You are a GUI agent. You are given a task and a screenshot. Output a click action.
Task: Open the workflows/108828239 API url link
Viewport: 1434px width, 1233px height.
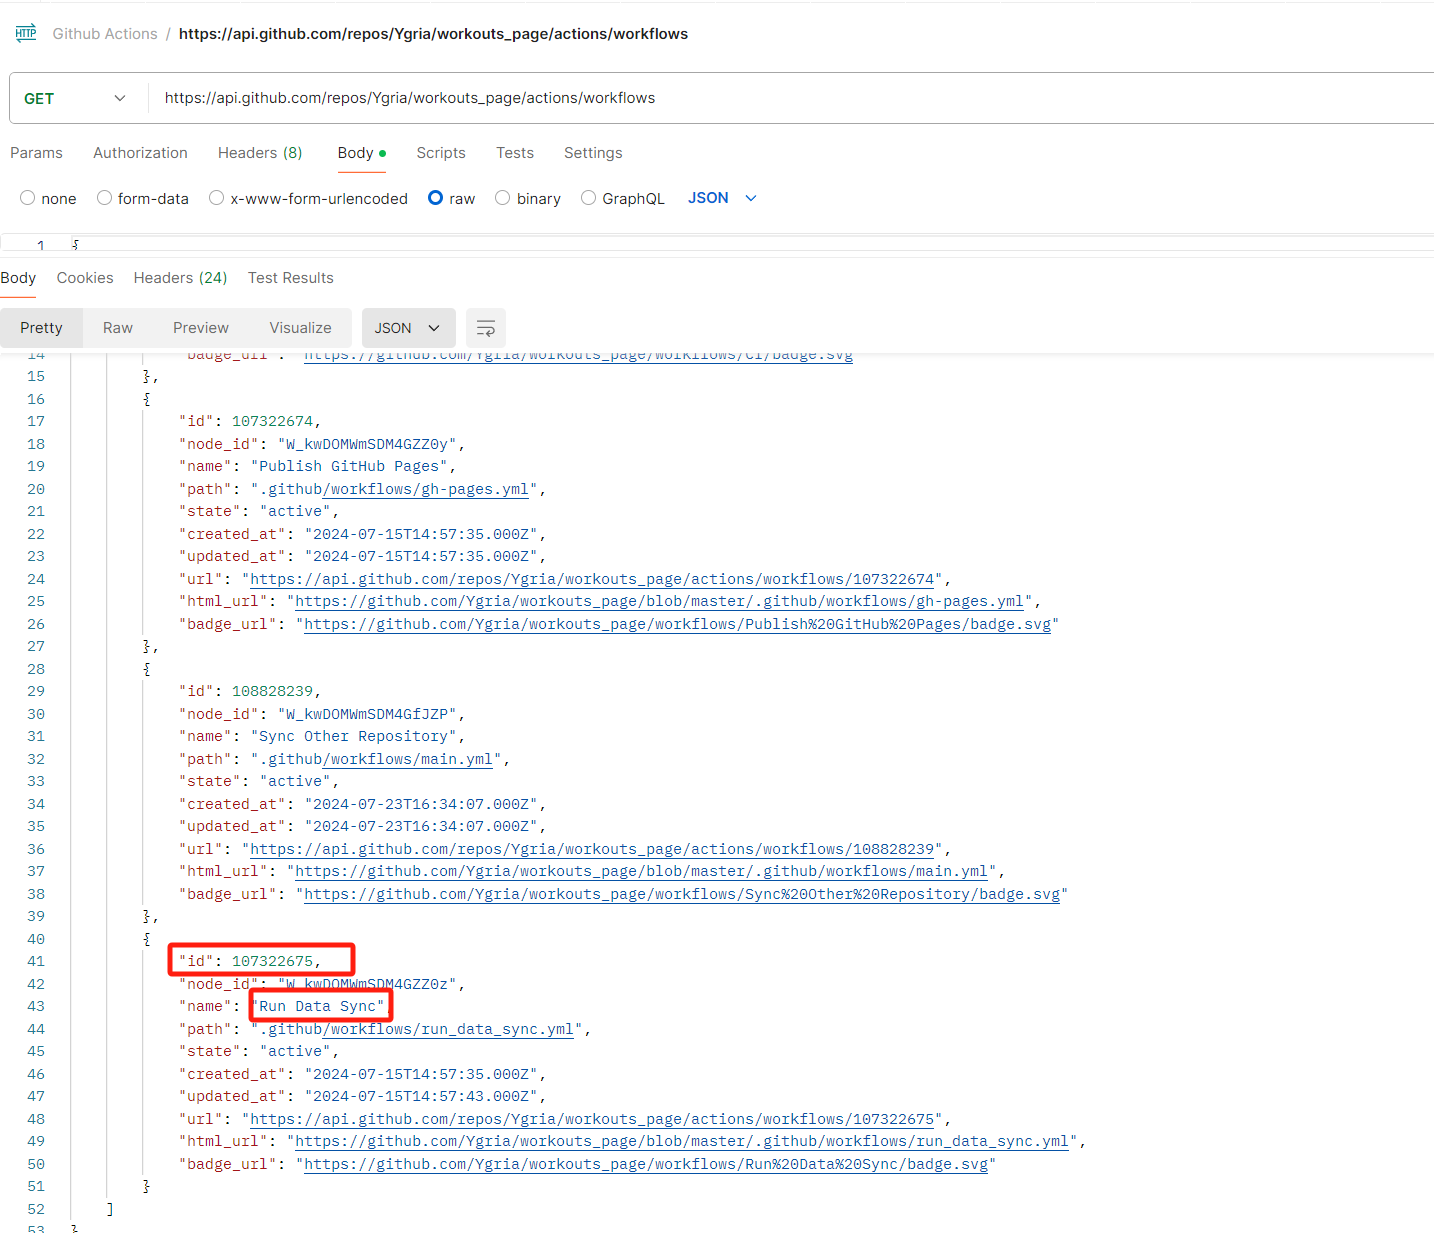[x=592, y=849]
